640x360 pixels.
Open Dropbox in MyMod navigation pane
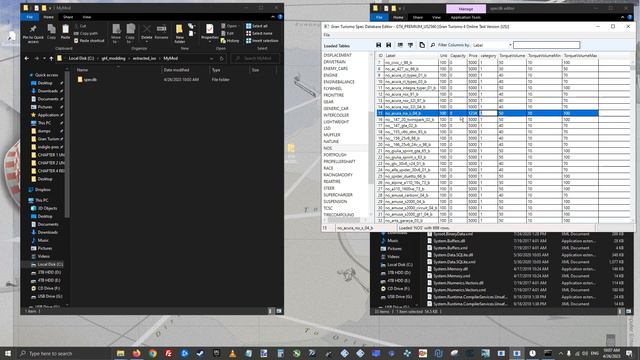(x=39, y=189)
